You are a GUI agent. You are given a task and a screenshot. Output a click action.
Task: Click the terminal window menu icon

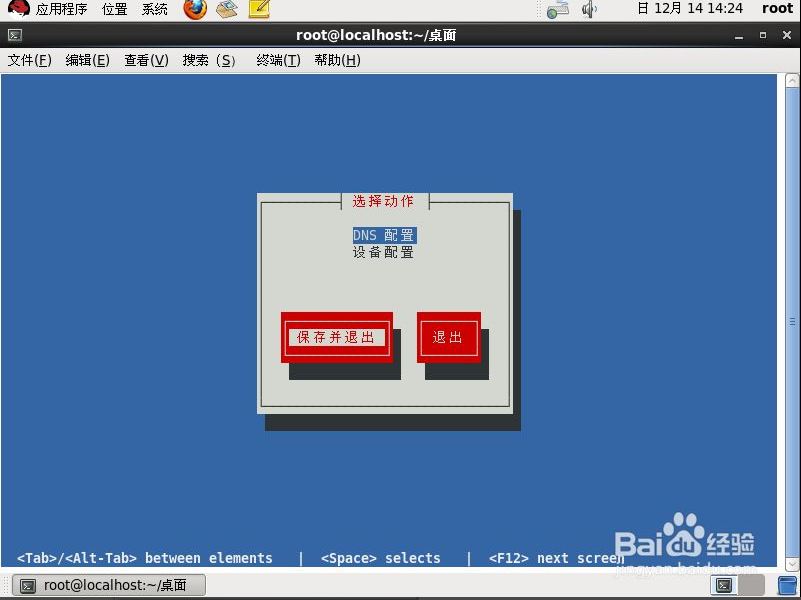pos(14,35)
